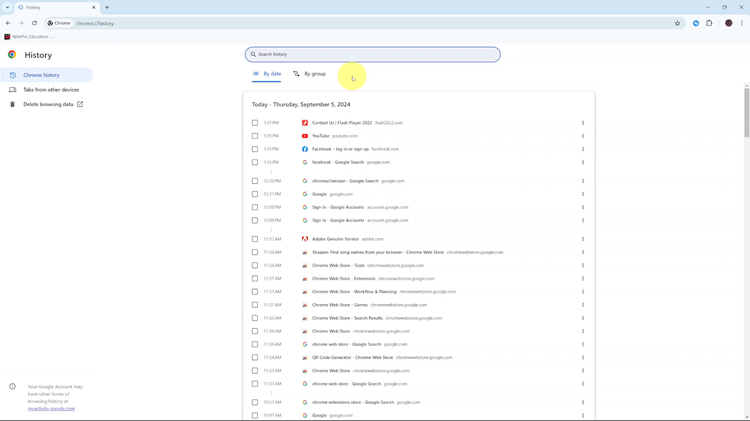Select the YouTube history entry checkbox
The width and height of the screenshot is (750, 421).
[255, 136]
